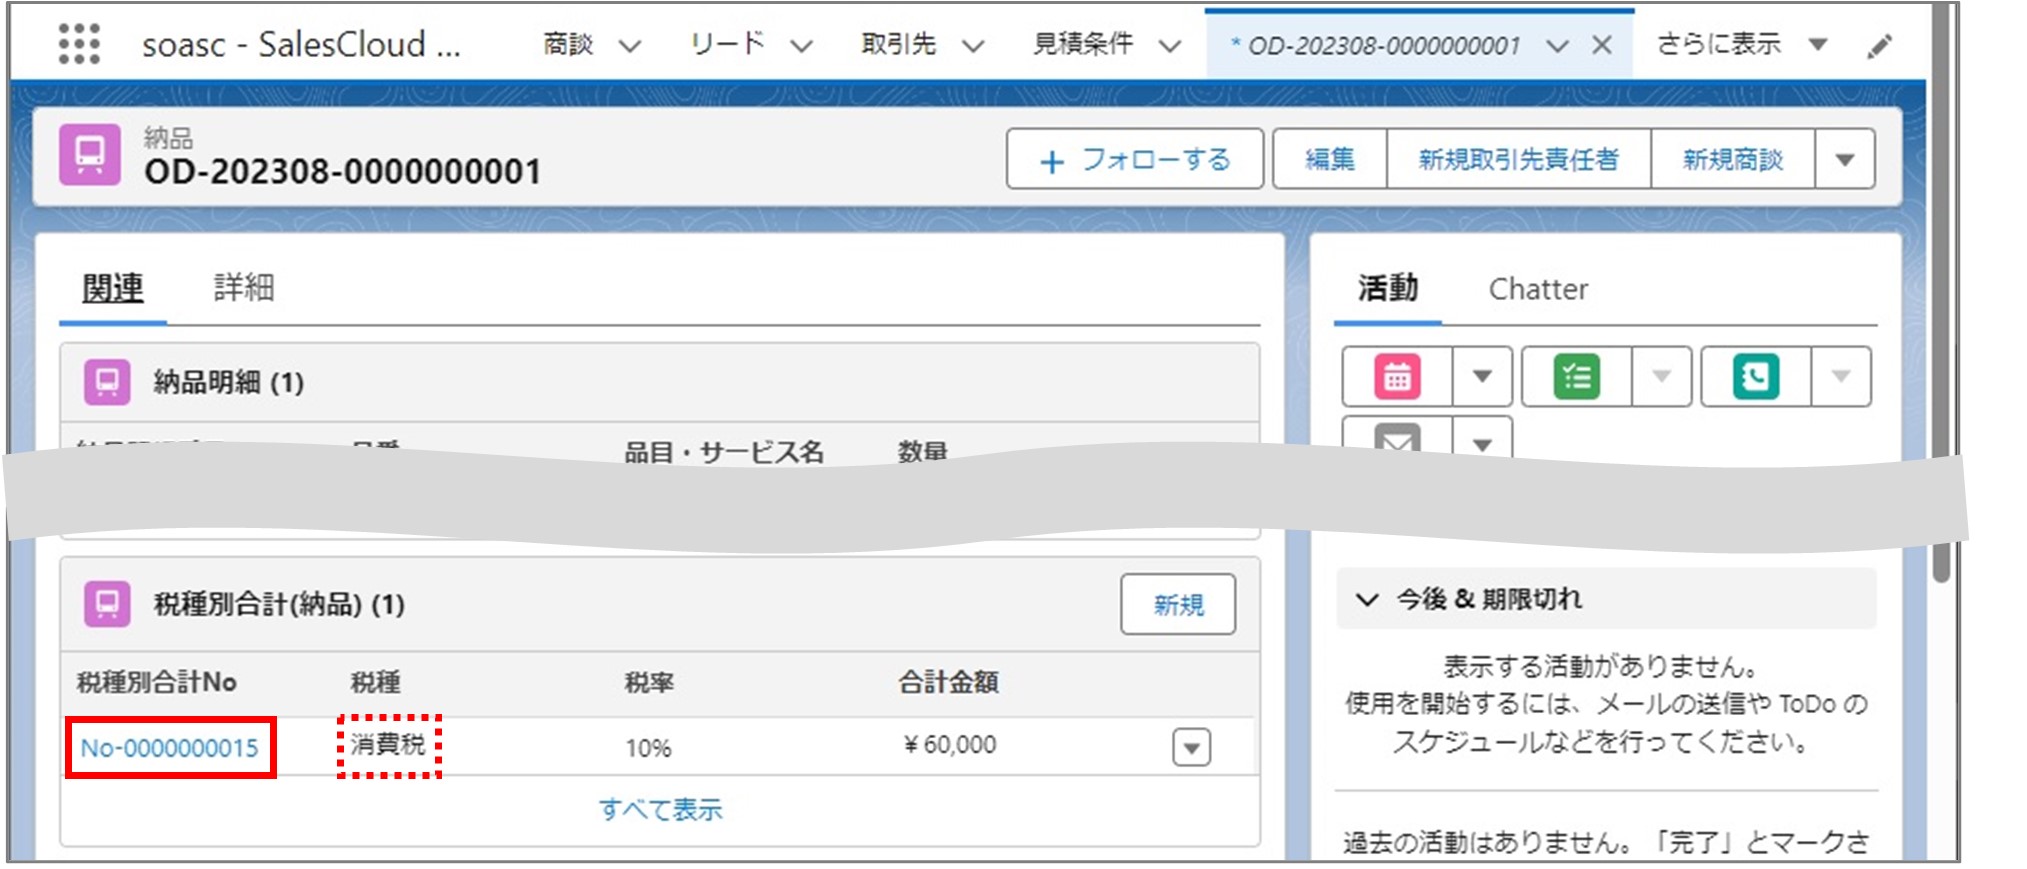The width and height of the screenshot is (2027, 869).
Task: Create a new event with the calendar icon
Action: [1397, 377]
